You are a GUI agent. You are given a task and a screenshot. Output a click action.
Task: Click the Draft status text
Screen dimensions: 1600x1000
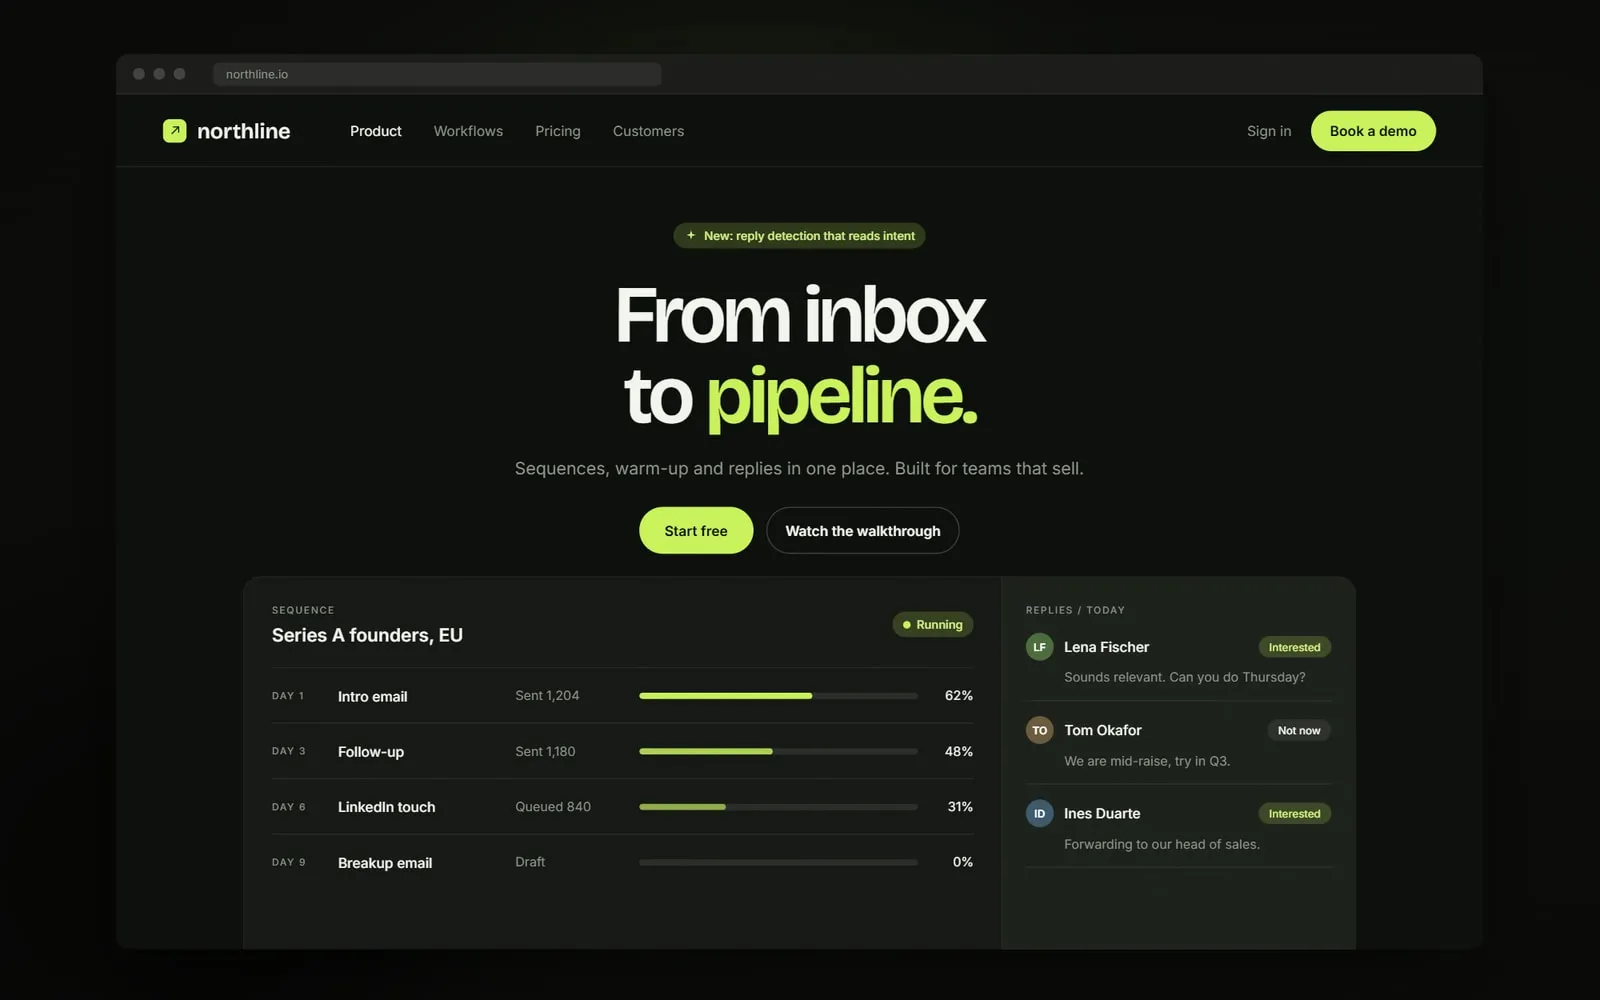(x=530, y=861)
